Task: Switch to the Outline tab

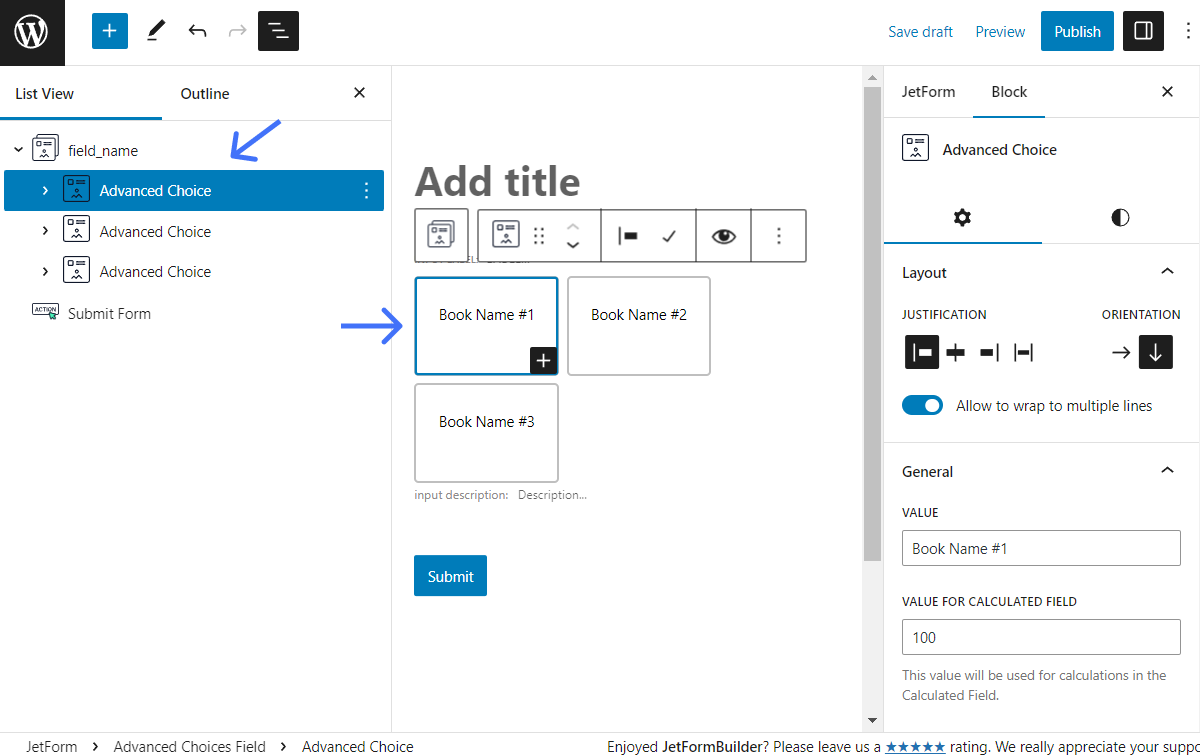Action: [x=204, y=93]
